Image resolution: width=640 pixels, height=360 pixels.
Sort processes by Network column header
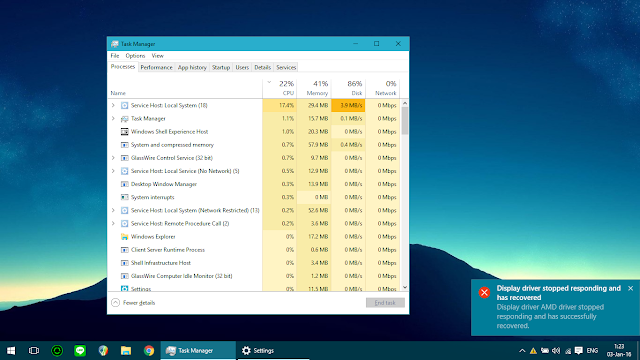click(x=382, y=88)
